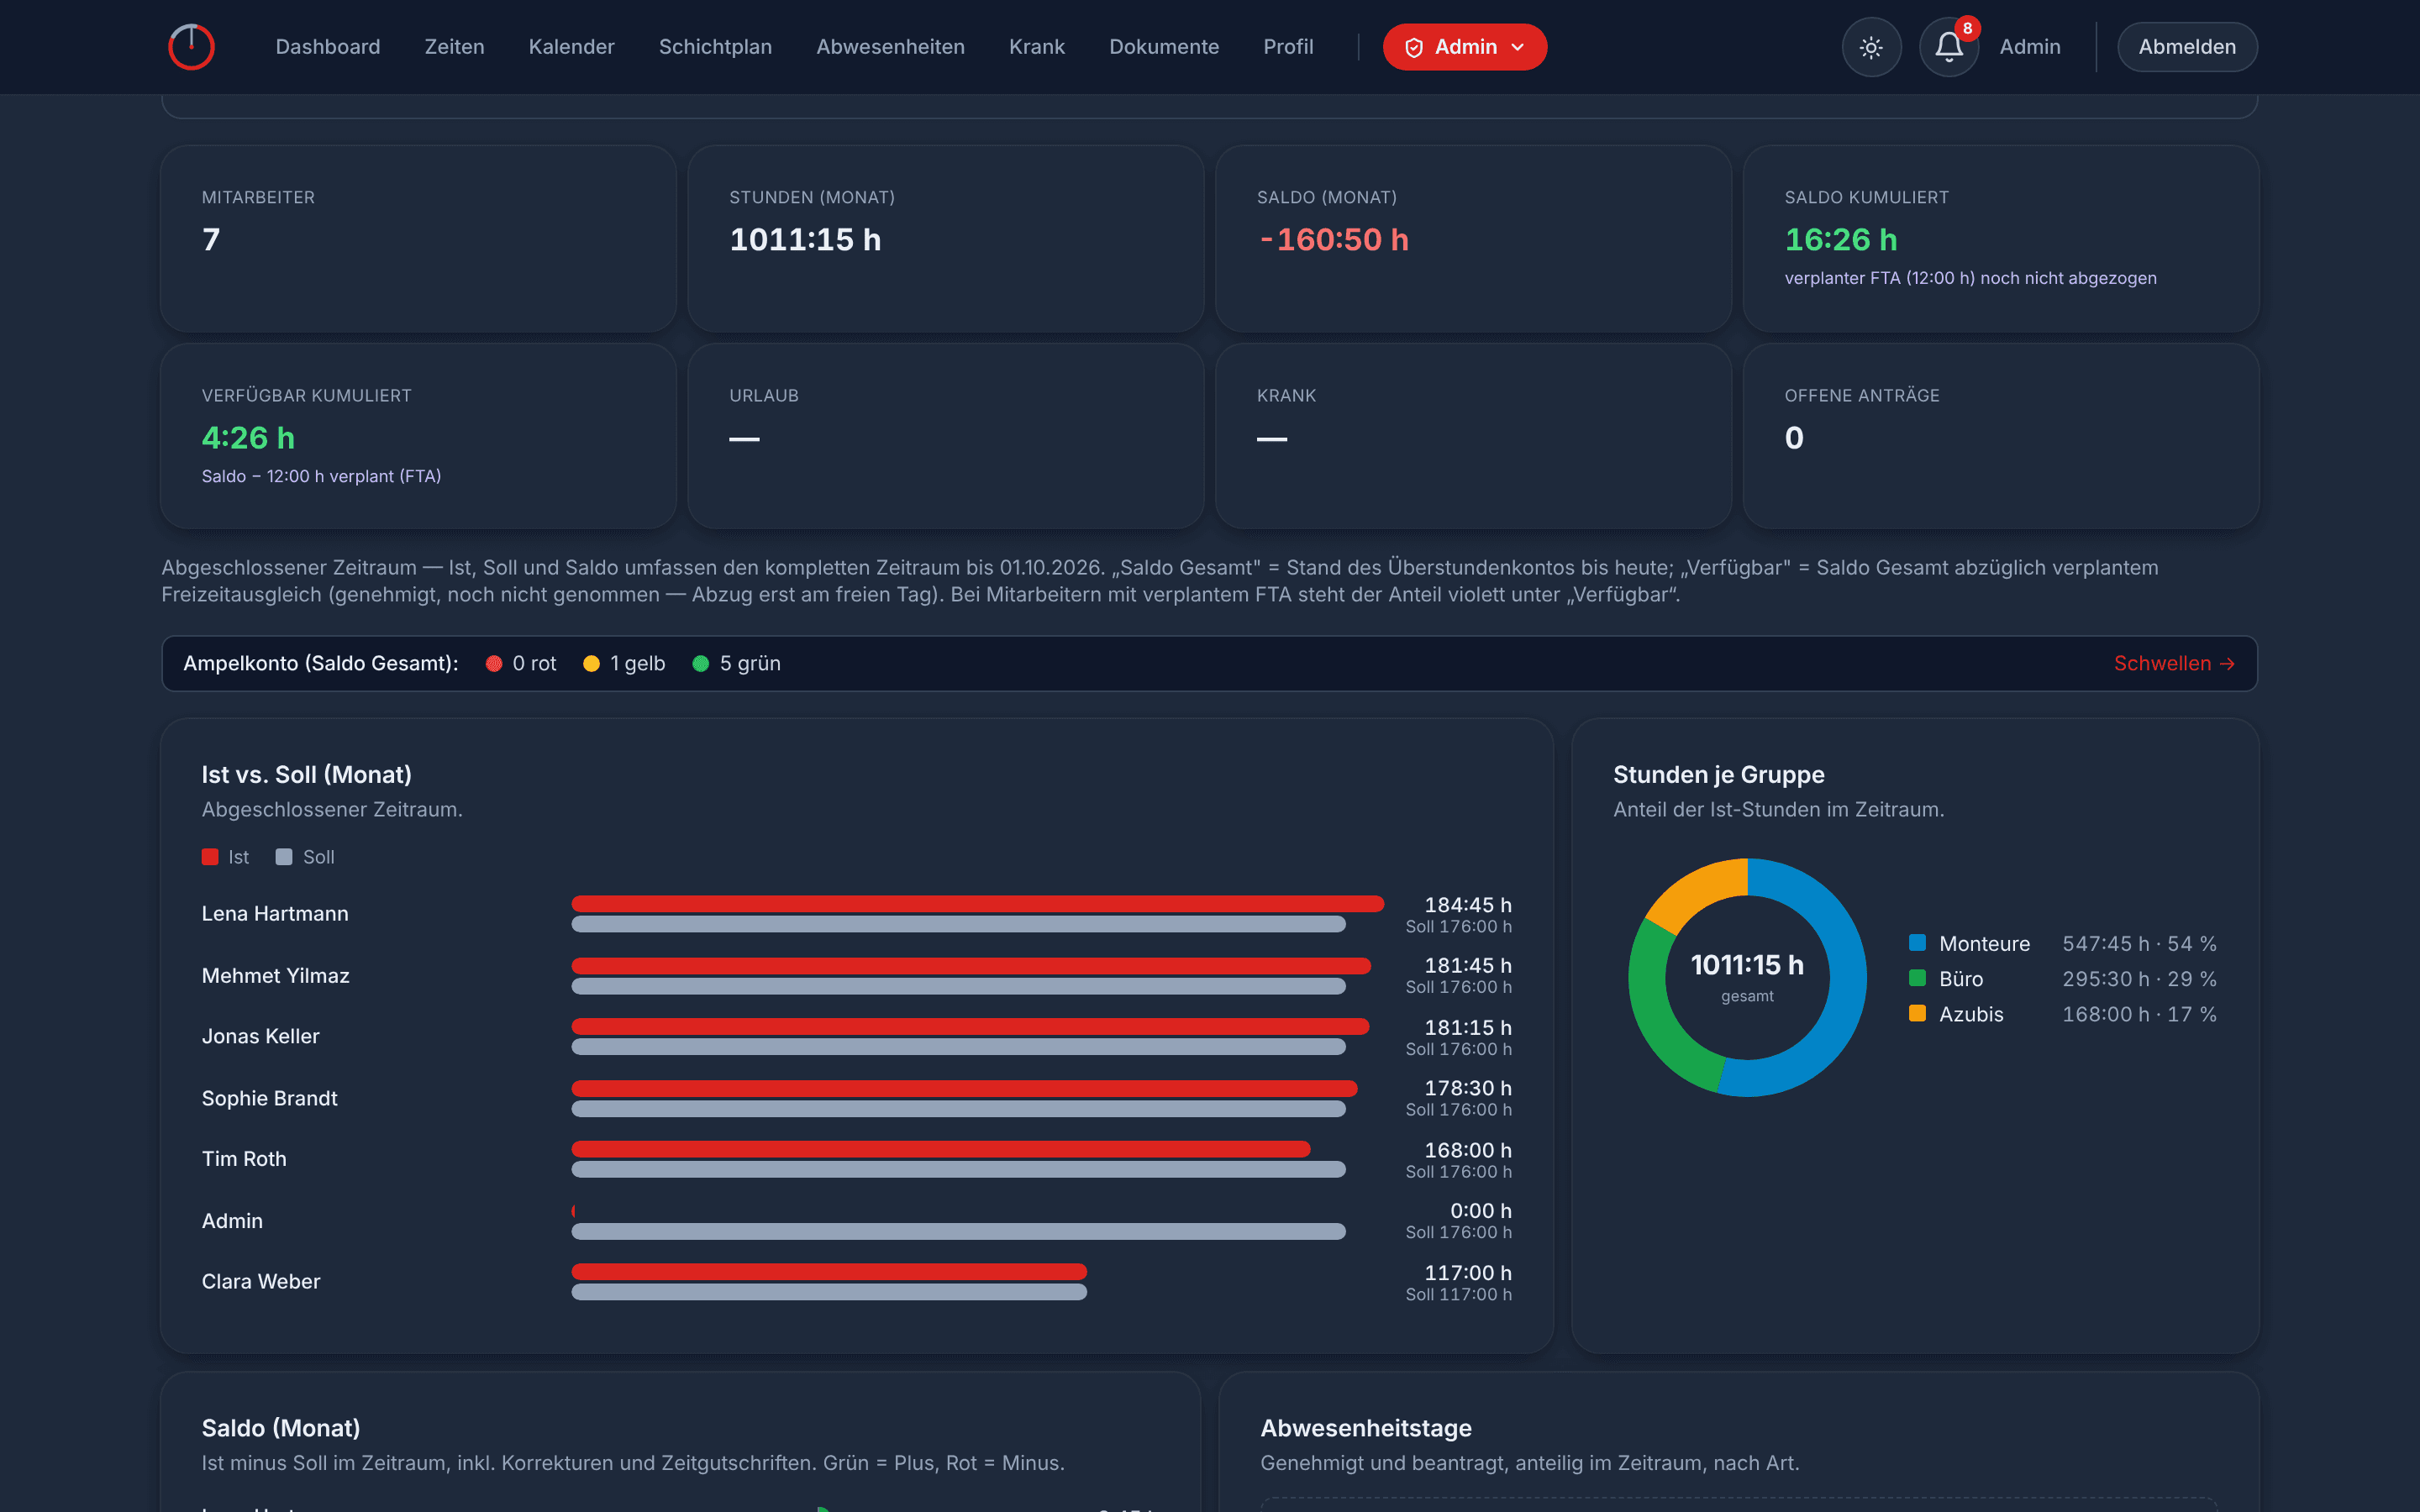Click the yellow dot for 1 gelb
Screen dimensions: 2420x1512
click(591, 664)
